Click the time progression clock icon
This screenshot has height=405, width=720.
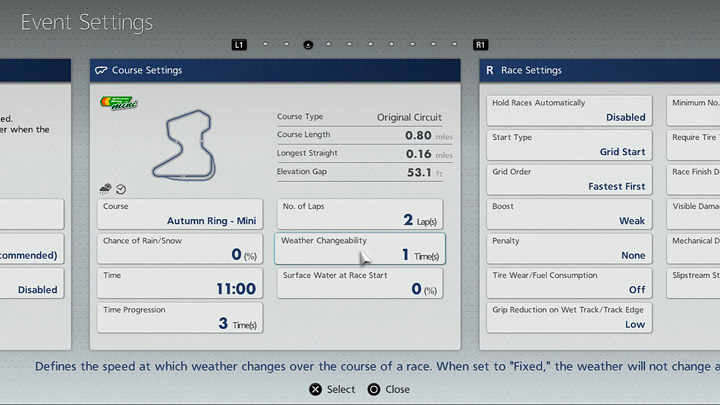click(121, 188)
